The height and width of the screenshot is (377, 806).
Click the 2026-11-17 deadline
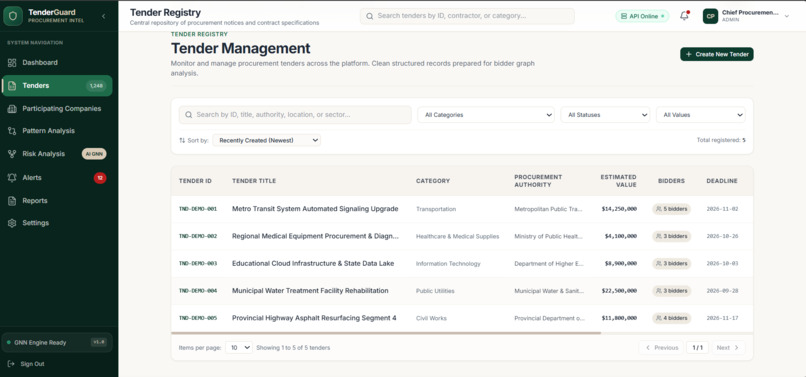coord(722,318)
